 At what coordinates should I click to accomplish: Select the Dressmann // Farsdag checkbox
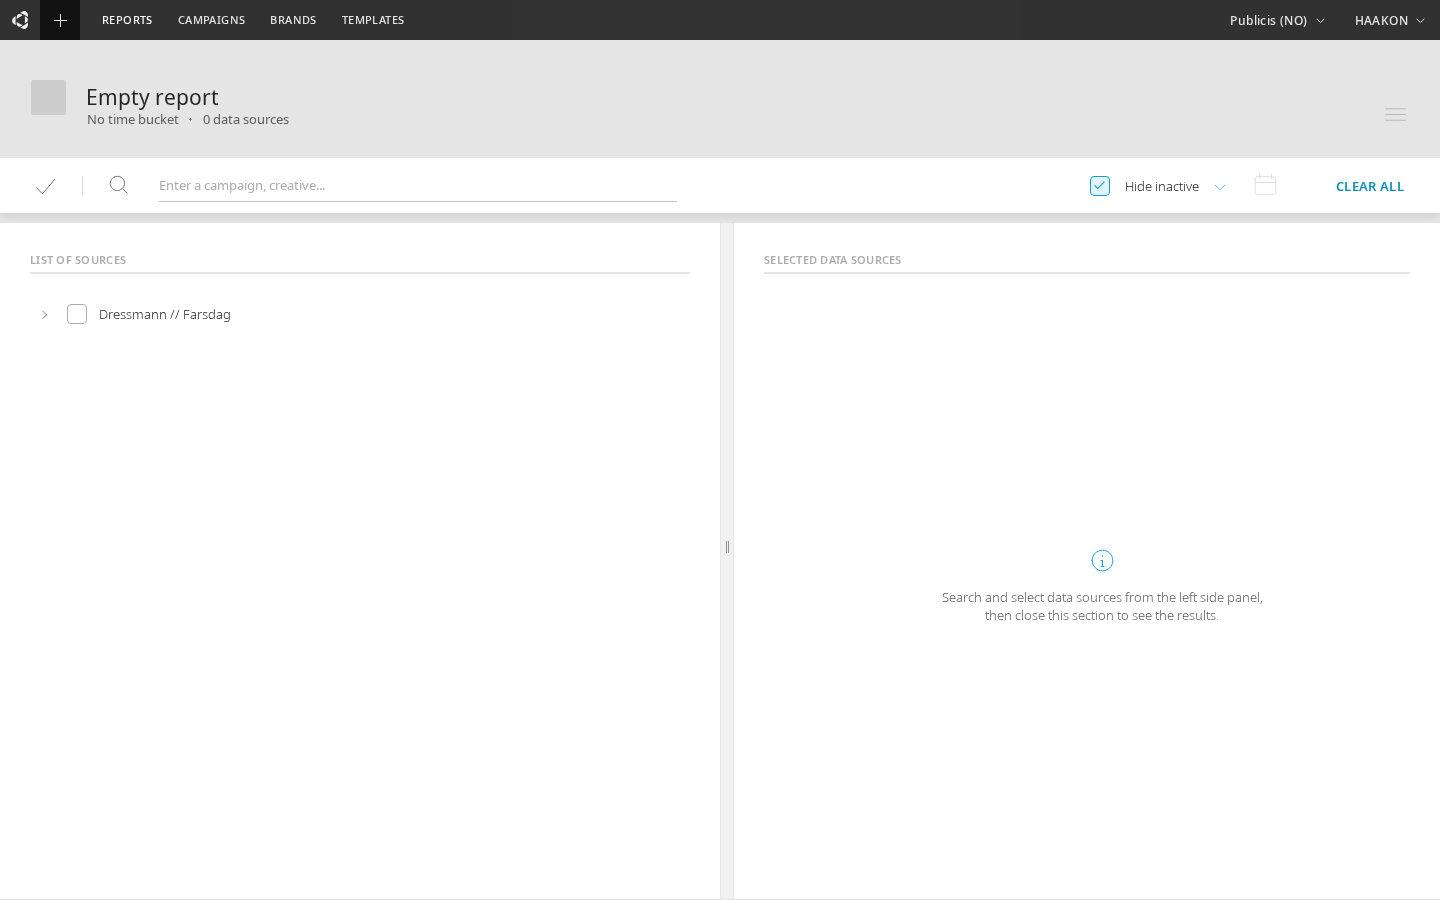pos(77,314)
